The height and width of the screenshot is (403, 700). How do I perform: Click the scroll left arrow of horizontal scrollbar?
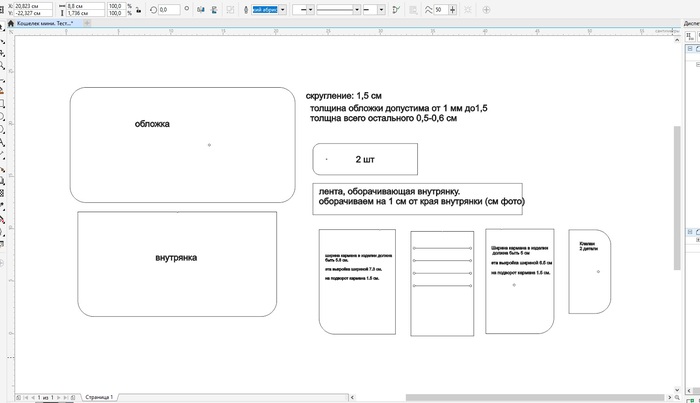pyautogui.click(x=352, y=397)
